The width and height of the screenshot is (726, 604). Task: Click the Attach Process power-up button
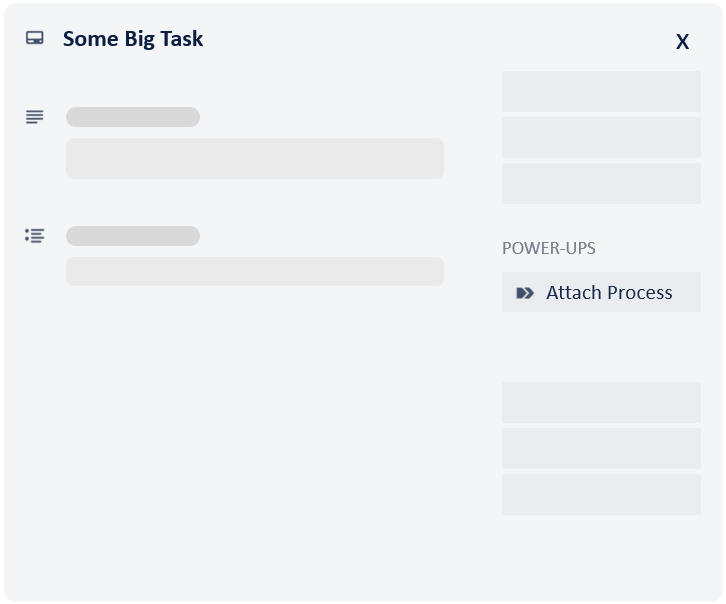(601, 292)
